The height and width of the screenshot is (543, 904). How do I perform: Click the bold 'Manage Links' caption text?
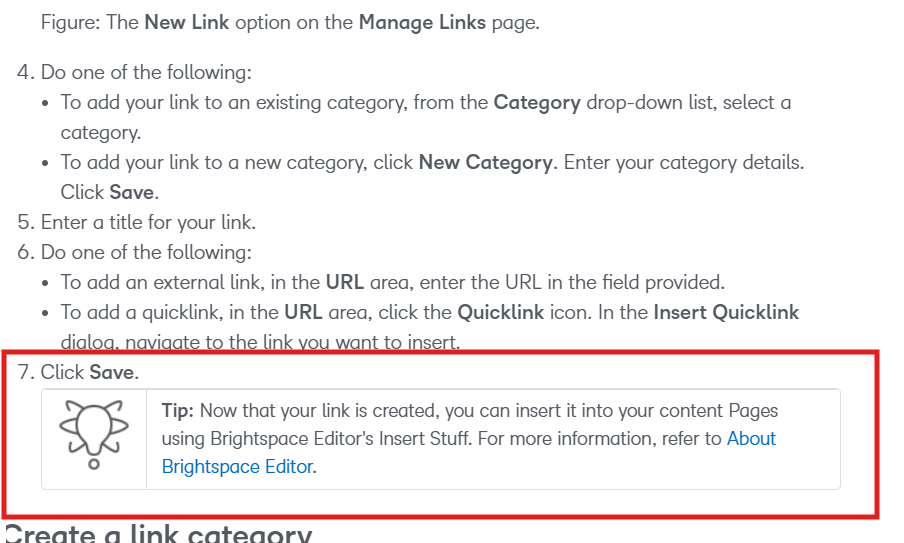coord(422,22)
